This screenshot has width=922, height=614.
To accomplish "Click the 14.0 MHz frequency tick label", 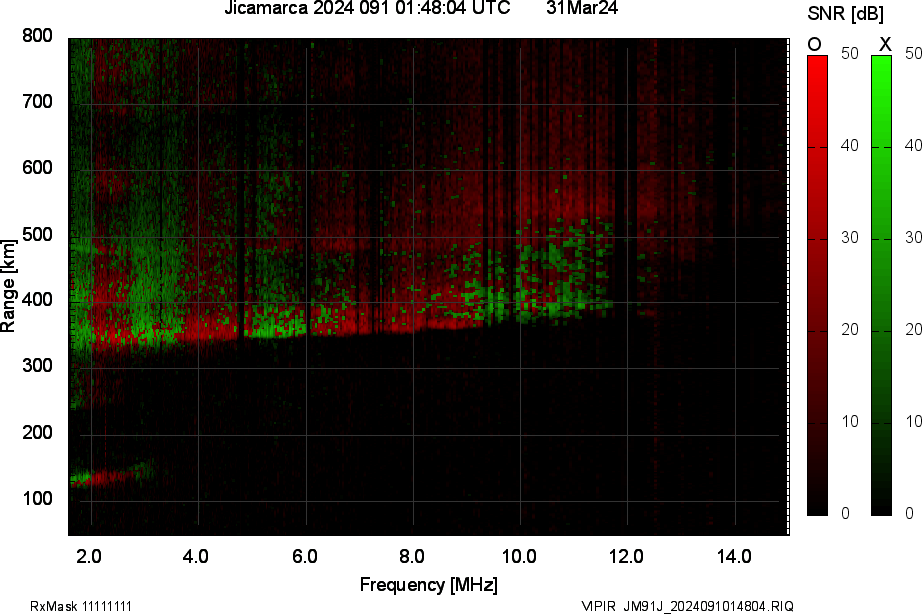I will (737, 553).
